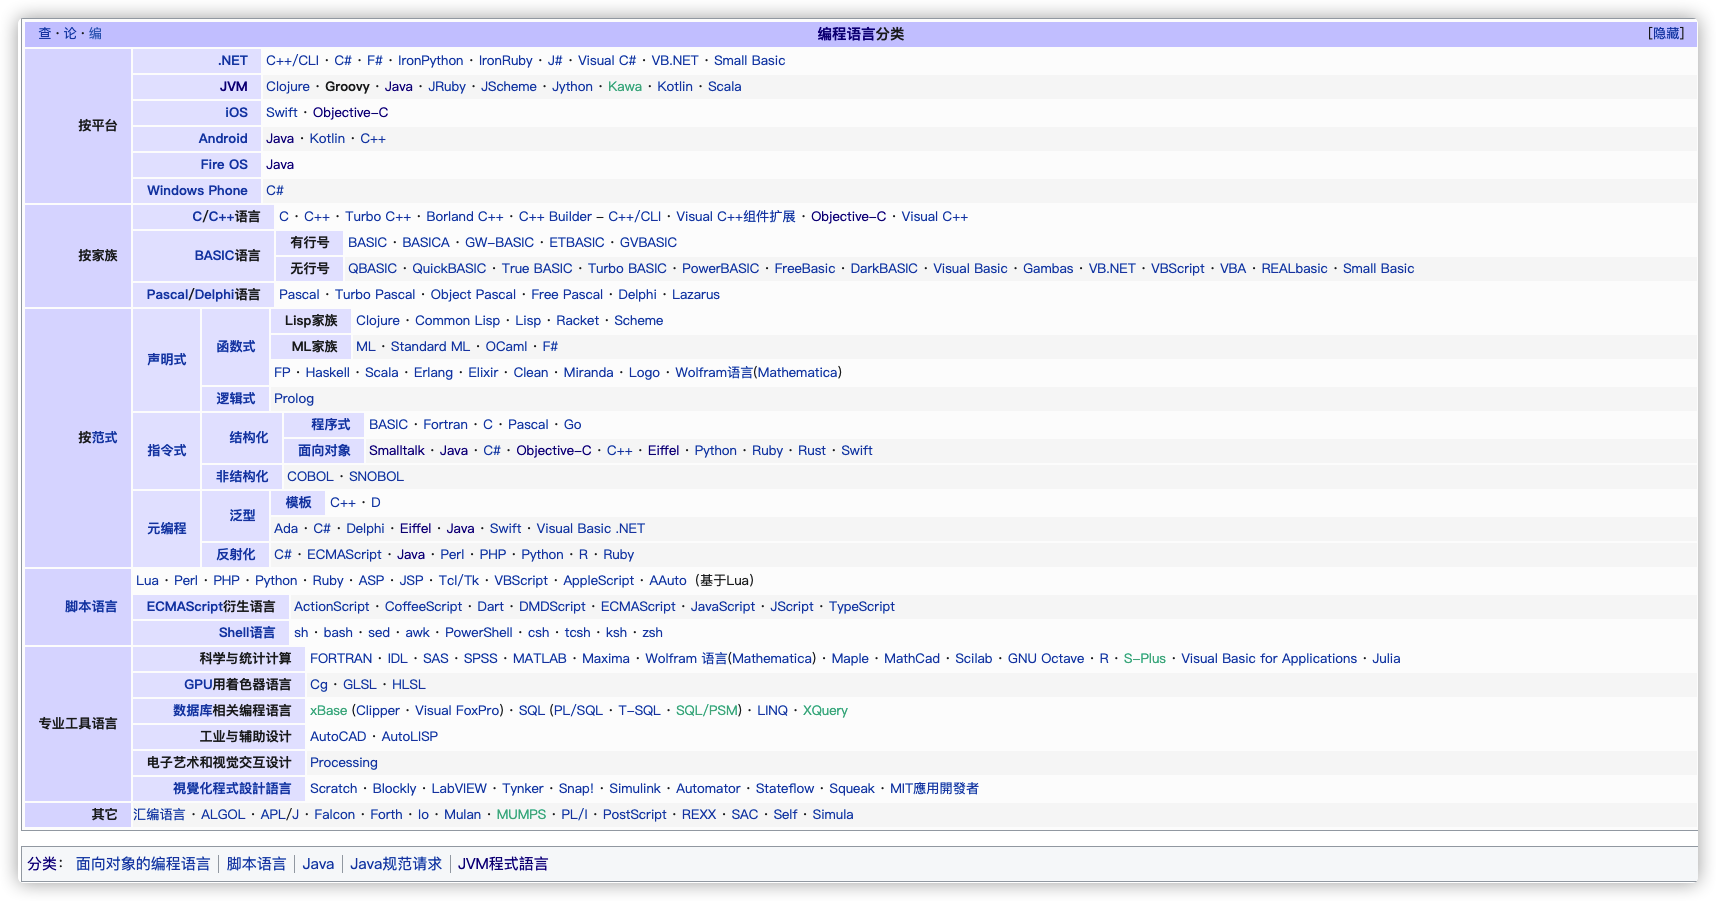1716x901 pixels.
Task: Hide the navbox using 隐藏 toggle
Action: coord(1668,33)
